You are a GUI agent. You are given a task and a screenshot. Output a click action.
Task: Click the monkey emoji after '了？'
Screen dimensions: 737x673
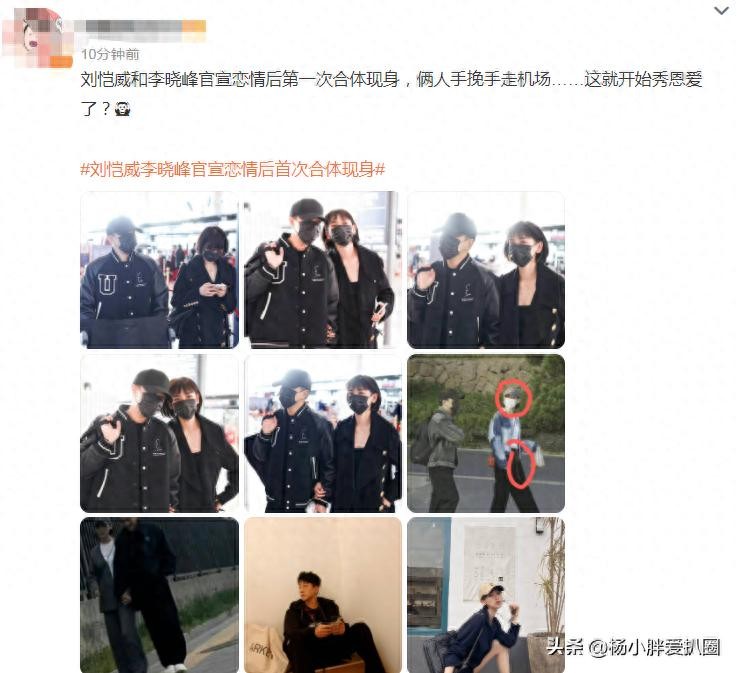point(122,109)
